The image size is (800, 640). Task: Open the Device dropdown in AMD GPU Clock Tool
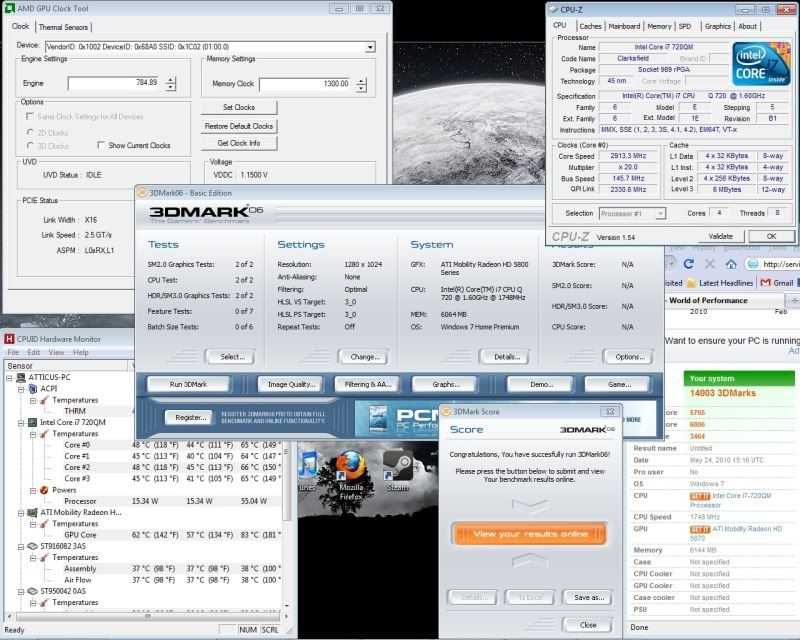(x=370, y=47)
